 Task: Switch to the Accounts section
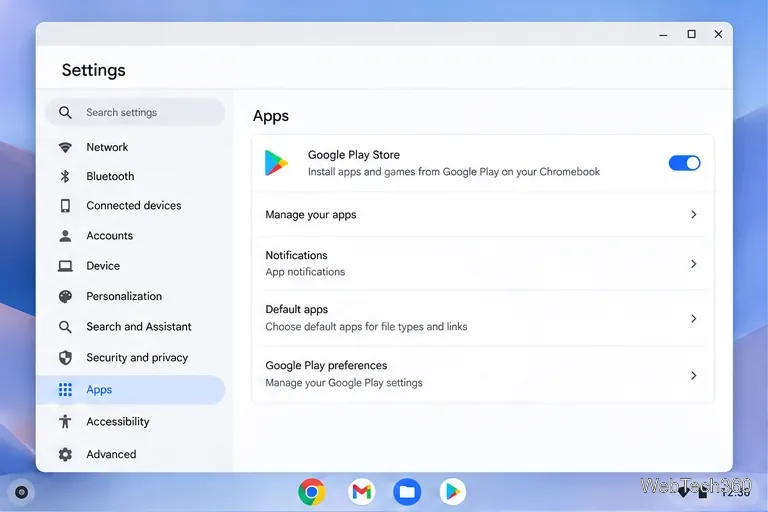(130, 236)
